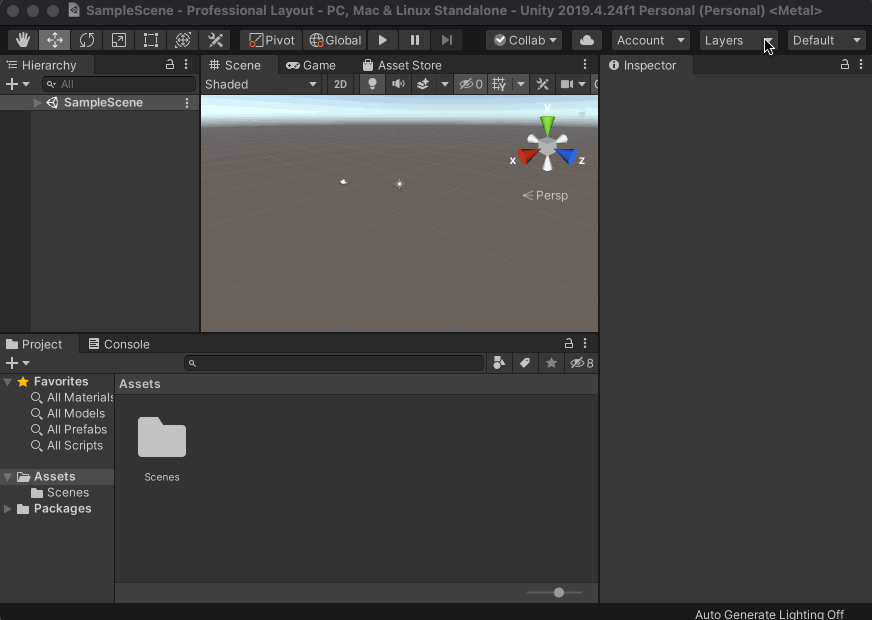The width and height of the screenshot is (872, 620).
Task: Toggle Pivot handle position
Action: 271,40
